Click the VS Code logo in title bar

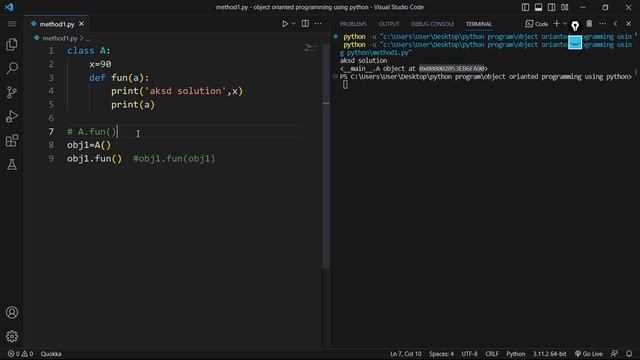pos(9,7)
